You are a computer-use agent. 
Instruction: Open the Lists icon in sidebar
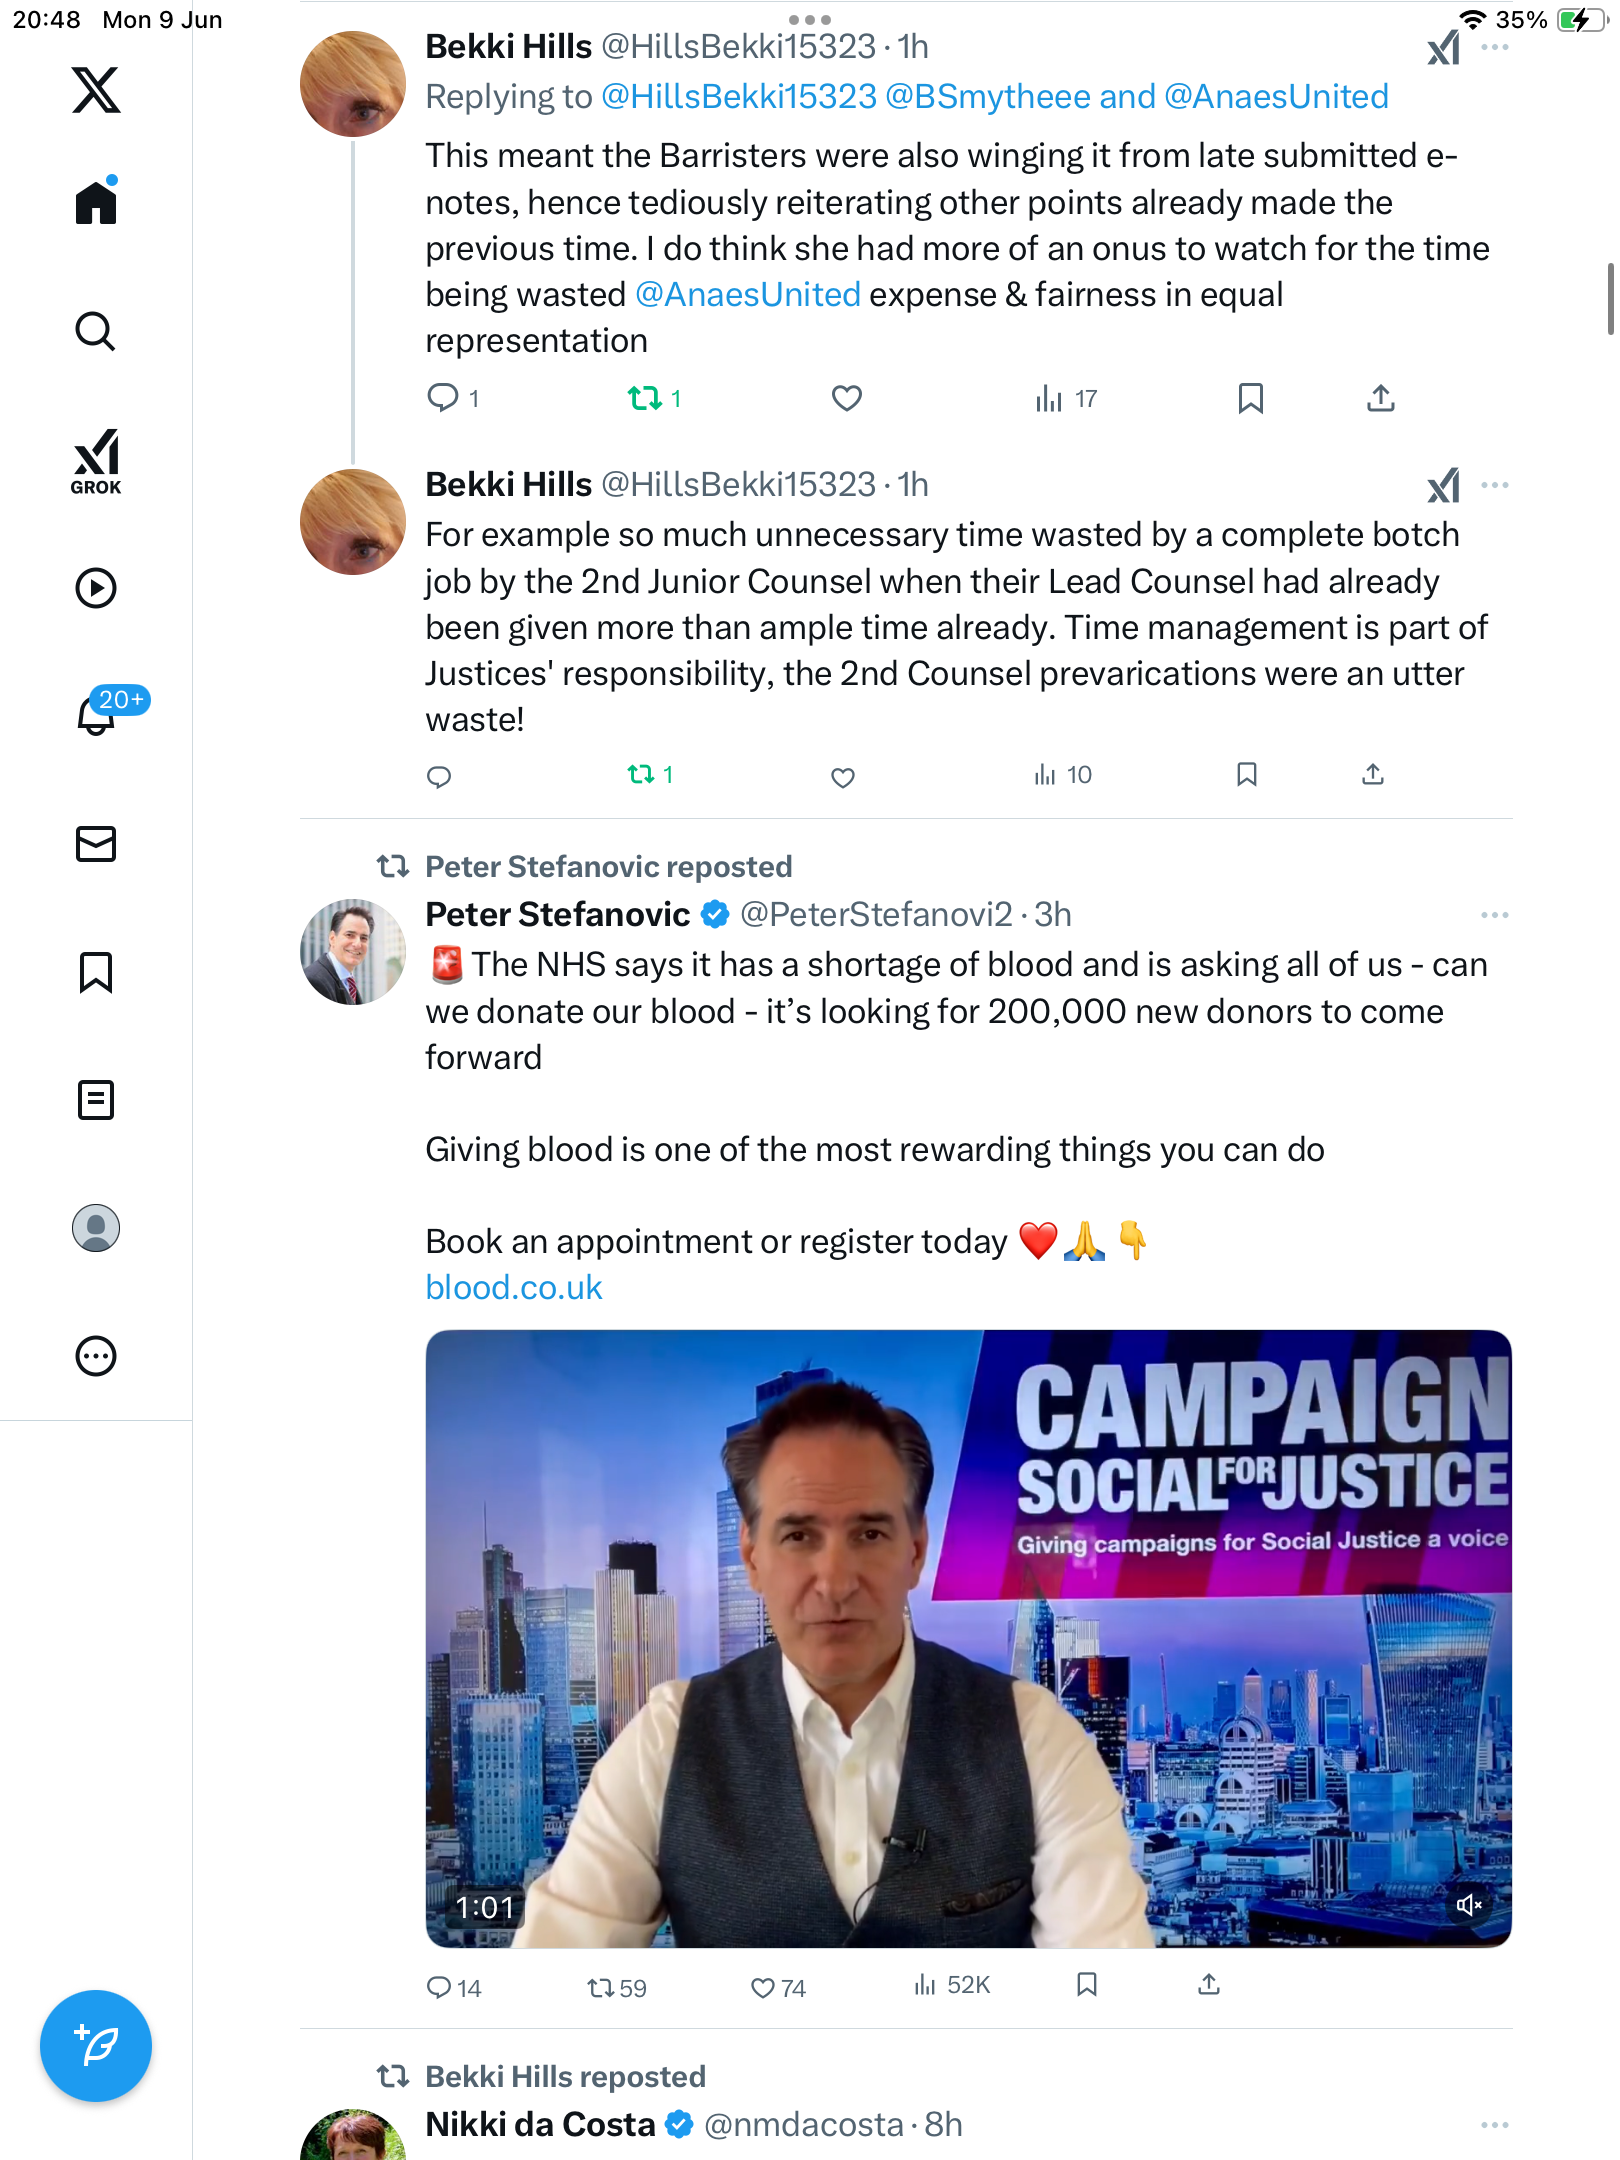click(96, 1100)
